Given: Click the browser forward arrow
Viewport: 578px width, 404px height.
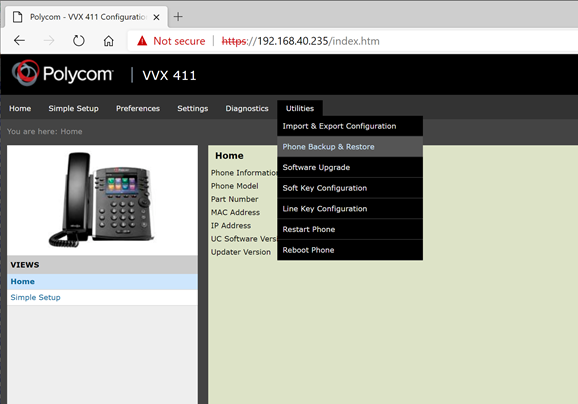Looking at the screenshot, I should (x=49, y=41).
